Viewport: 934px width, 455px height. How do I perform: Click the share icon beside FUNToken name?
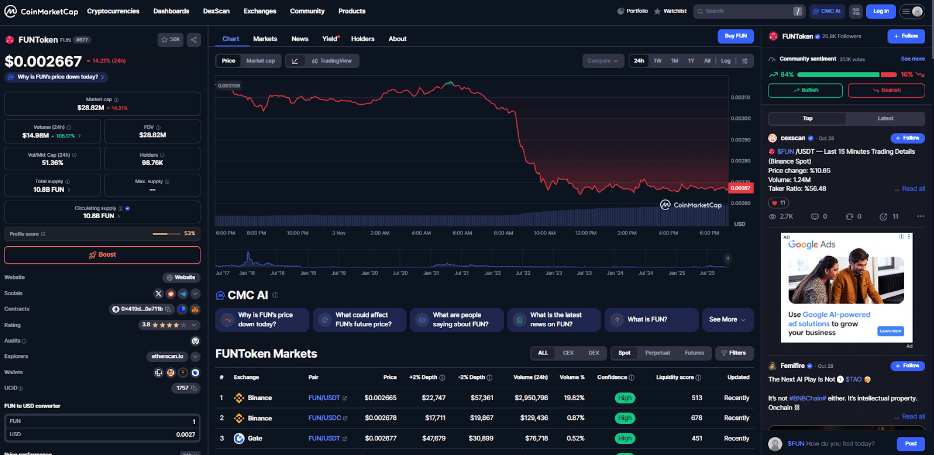193,40
